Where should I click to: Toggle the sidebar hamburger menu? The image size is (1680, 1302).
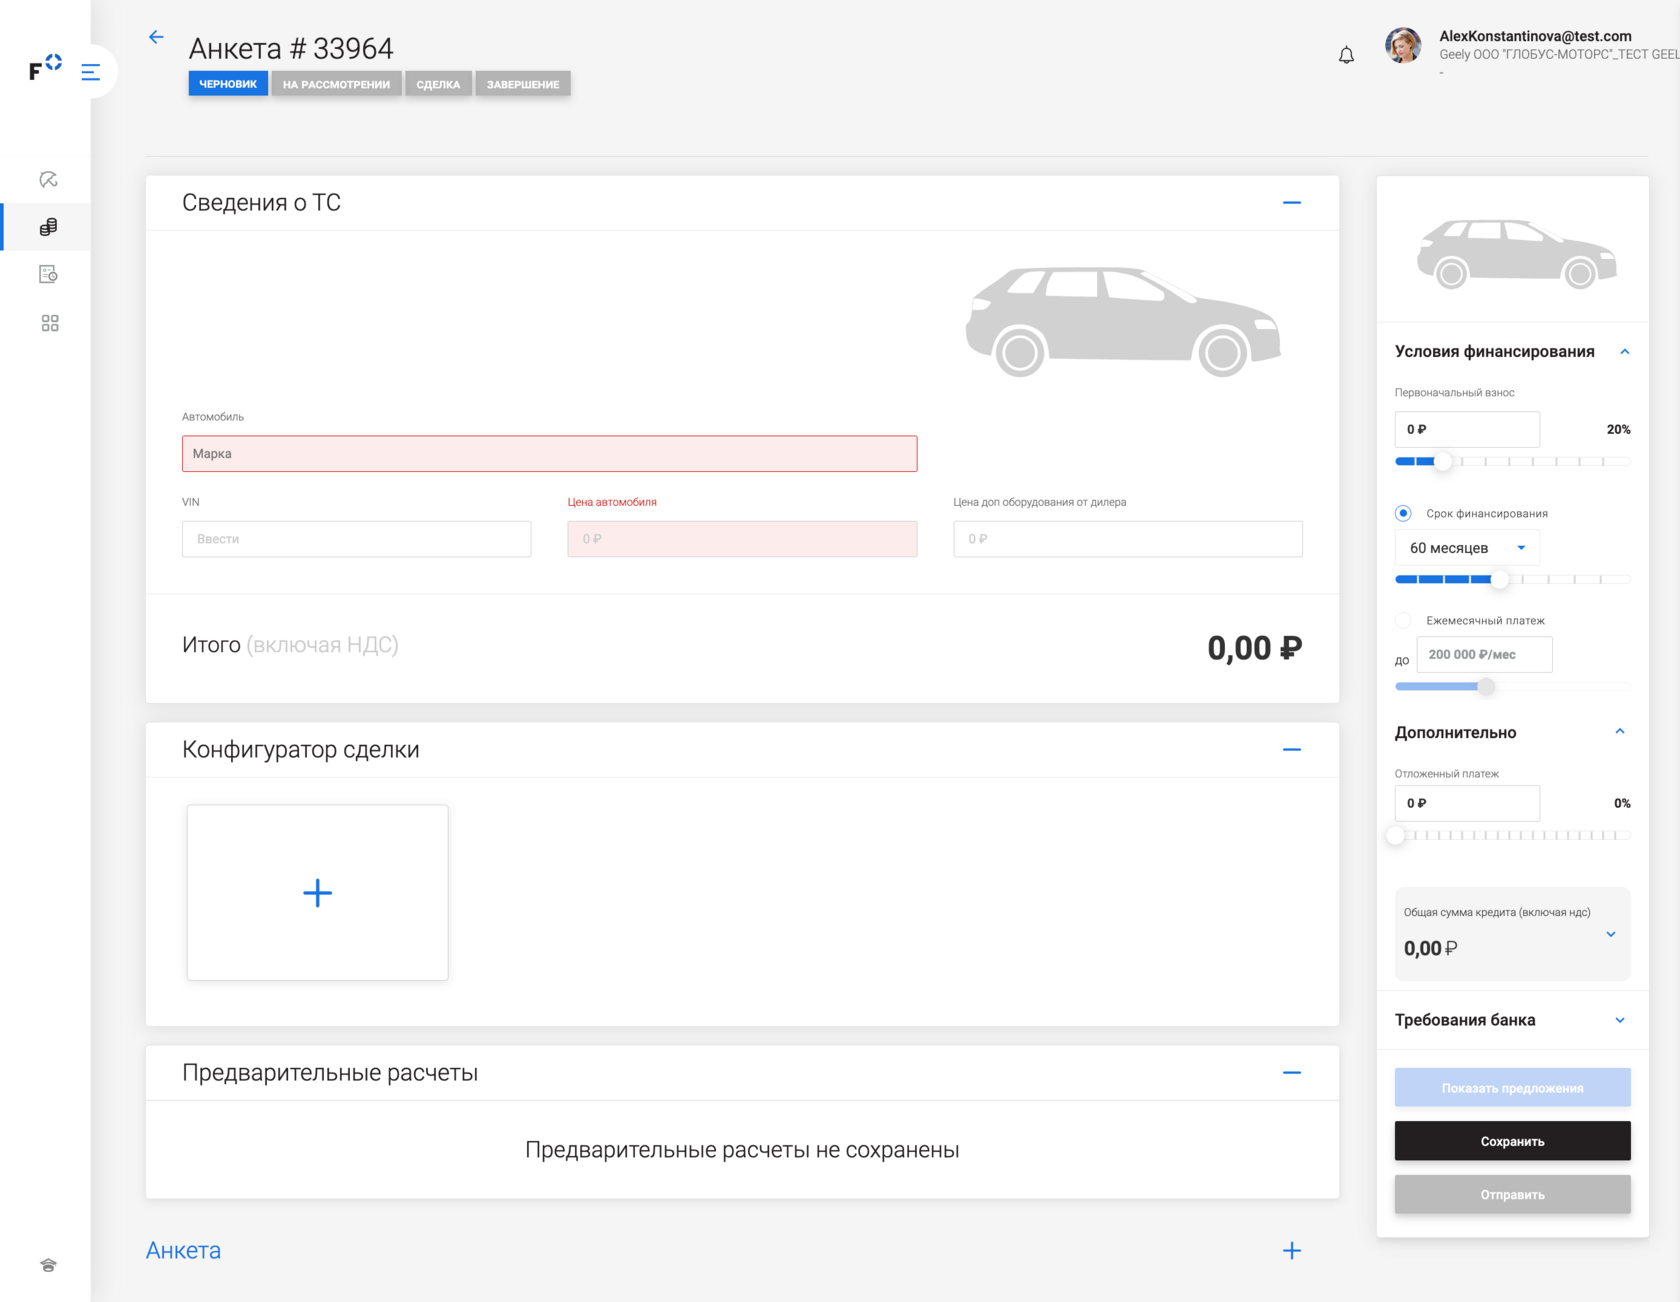(x=91, y=72)
